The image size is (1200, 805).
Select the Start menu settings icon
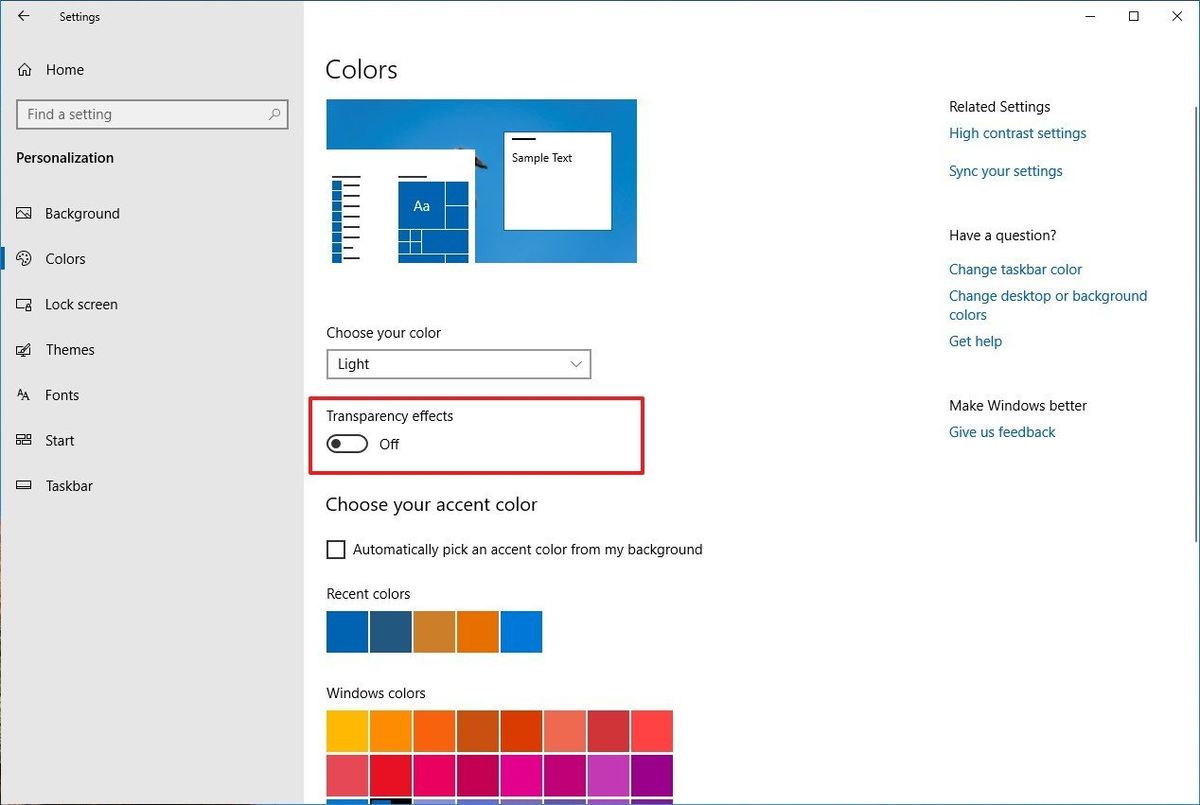click(x=23, y=440)
